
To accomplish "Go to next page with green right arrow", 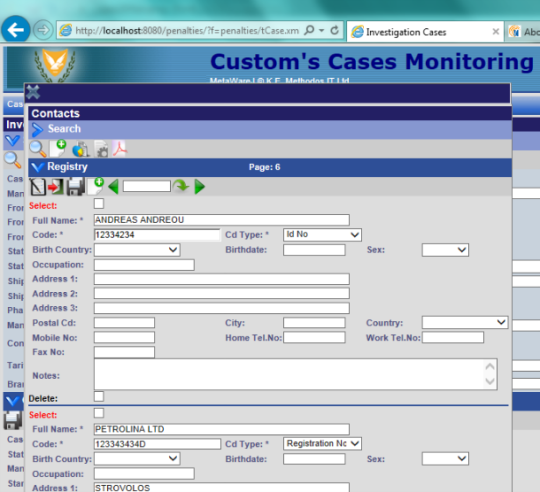I will pos(199,187).
